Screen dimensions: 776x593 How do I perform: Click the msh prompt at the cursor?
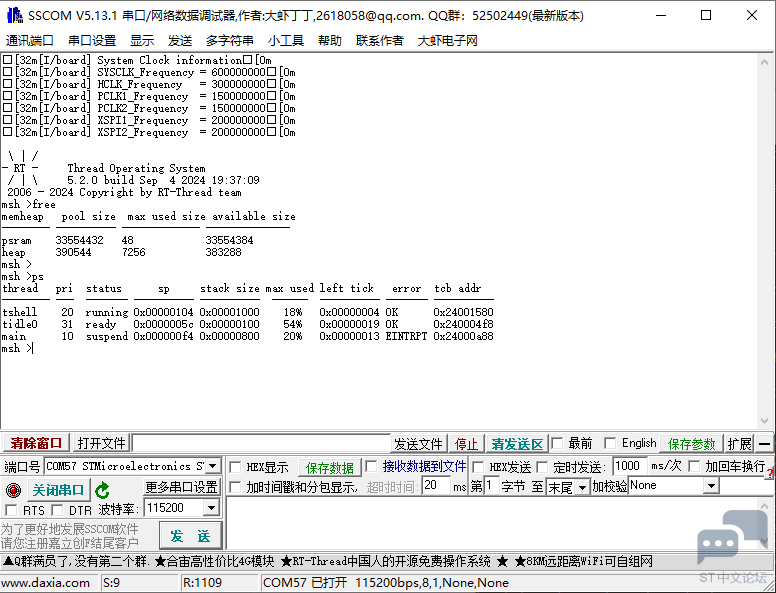pos(17,348)
